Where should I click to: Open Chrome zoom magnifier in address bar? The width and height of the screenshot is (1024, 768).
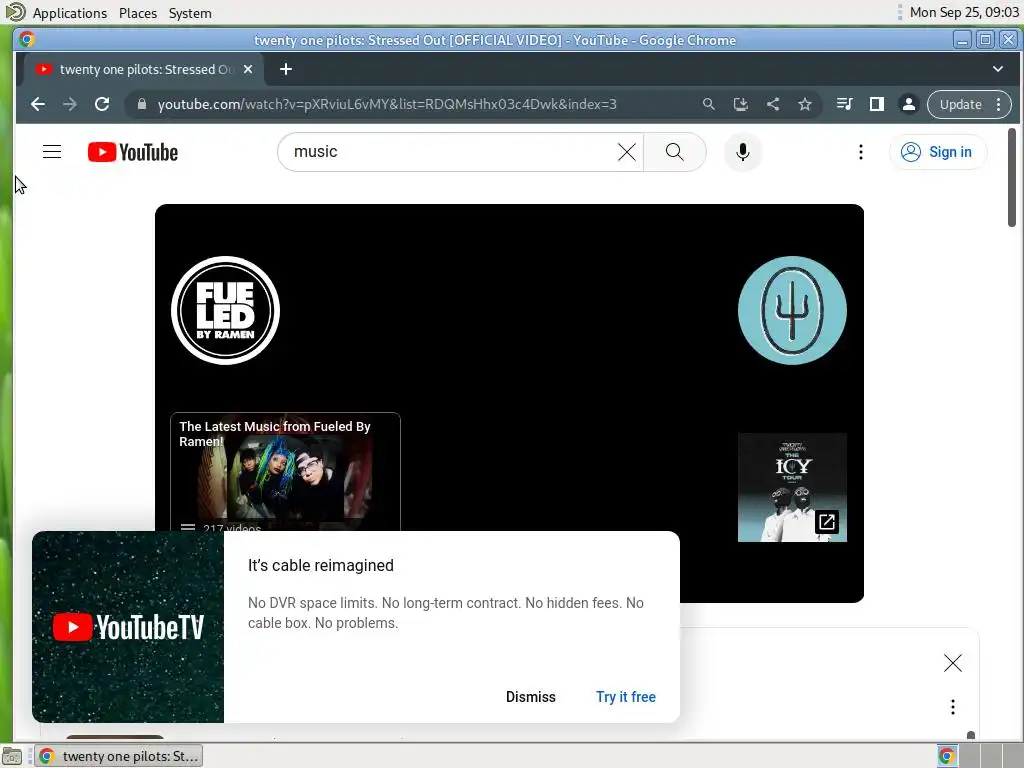[x=709, y=104]
